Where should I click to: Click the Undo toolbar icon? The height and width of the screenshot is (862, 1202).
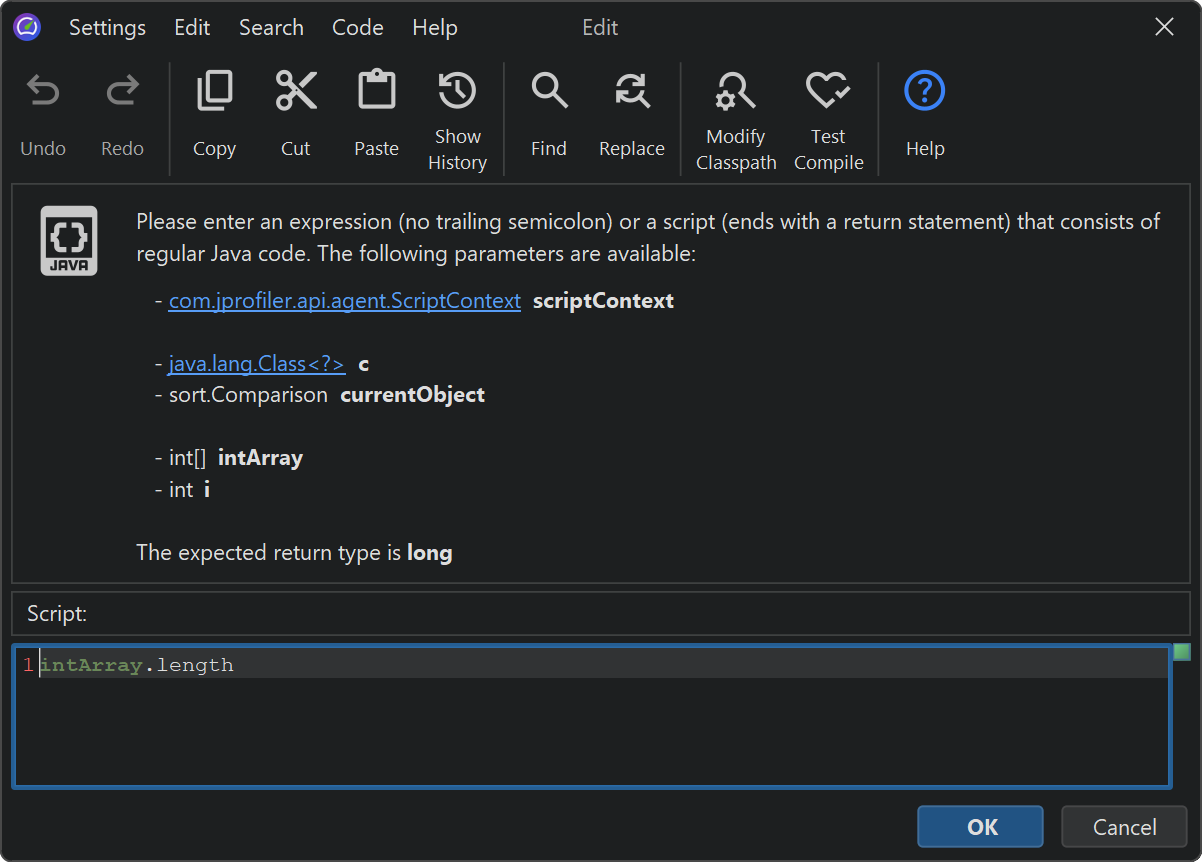pyautogui.click(x=43, y=92)
